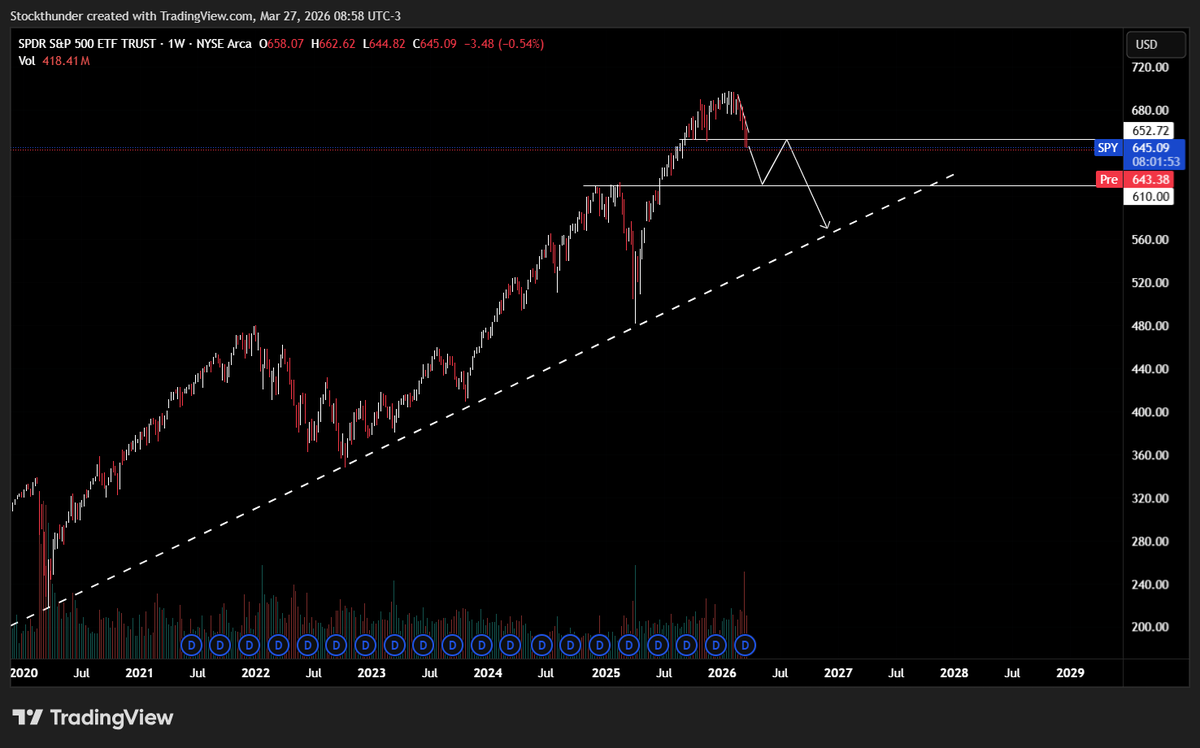Click the 240.00 price axis label
The height and width of the screenshot is (748, 1200).
tap(1150, 584)
